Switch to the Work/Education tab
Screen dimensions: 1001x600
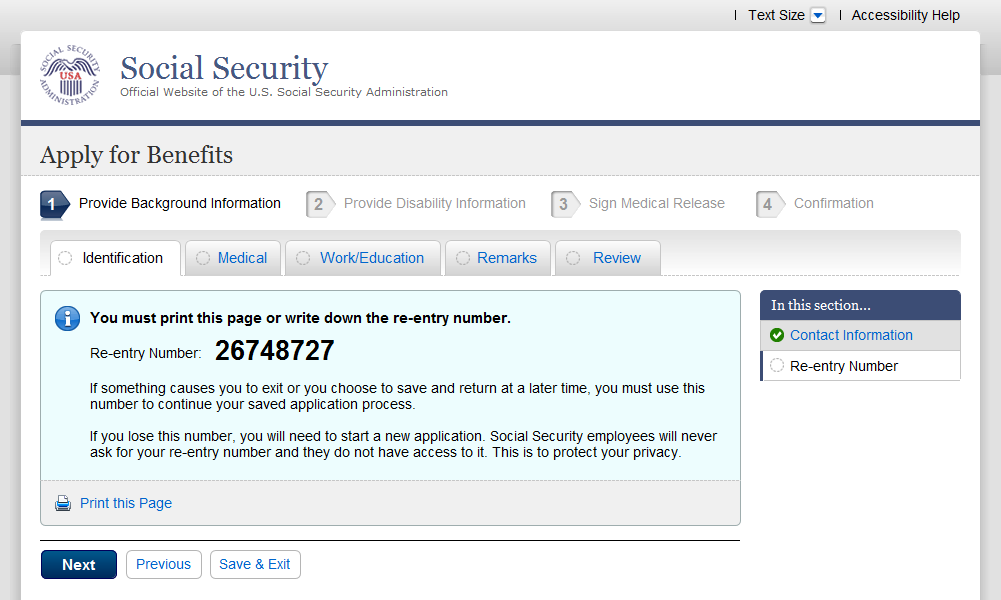[x=363, y=258]
